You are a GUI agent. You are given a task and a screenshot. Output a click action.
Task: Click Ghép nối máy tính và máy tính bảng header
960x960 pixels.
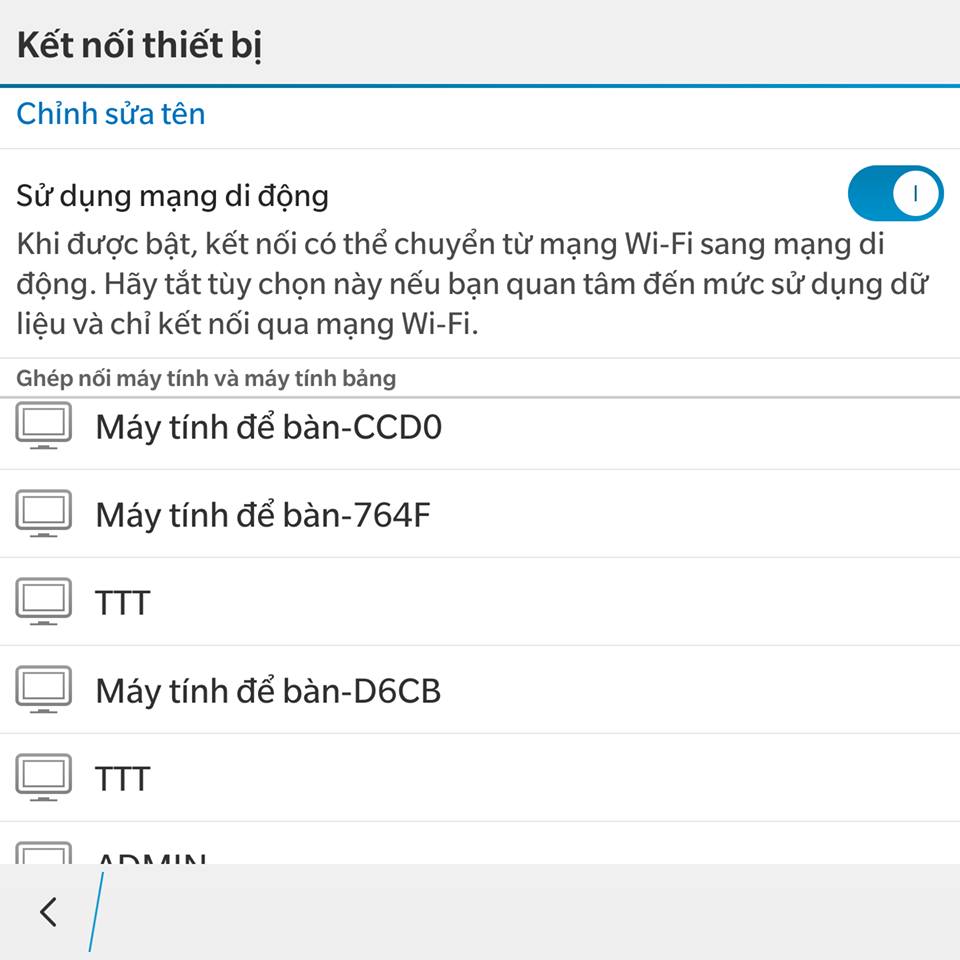coord(206,378)
